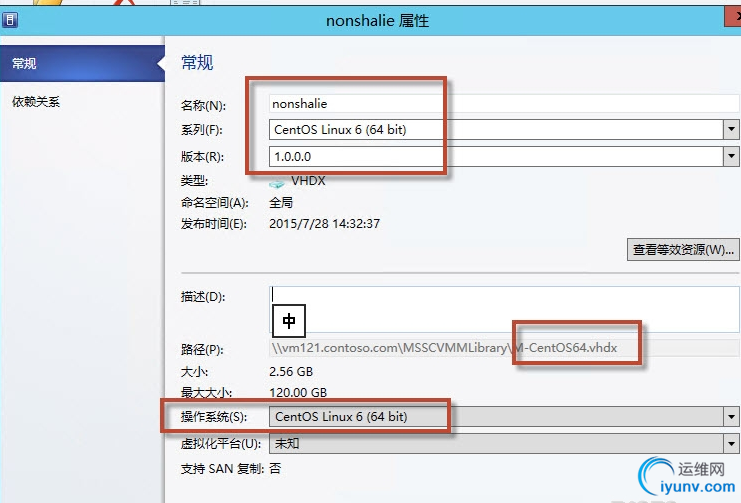
Task: Click the VHDX type text
Action: pyautogui.click(x=308, y=181)
